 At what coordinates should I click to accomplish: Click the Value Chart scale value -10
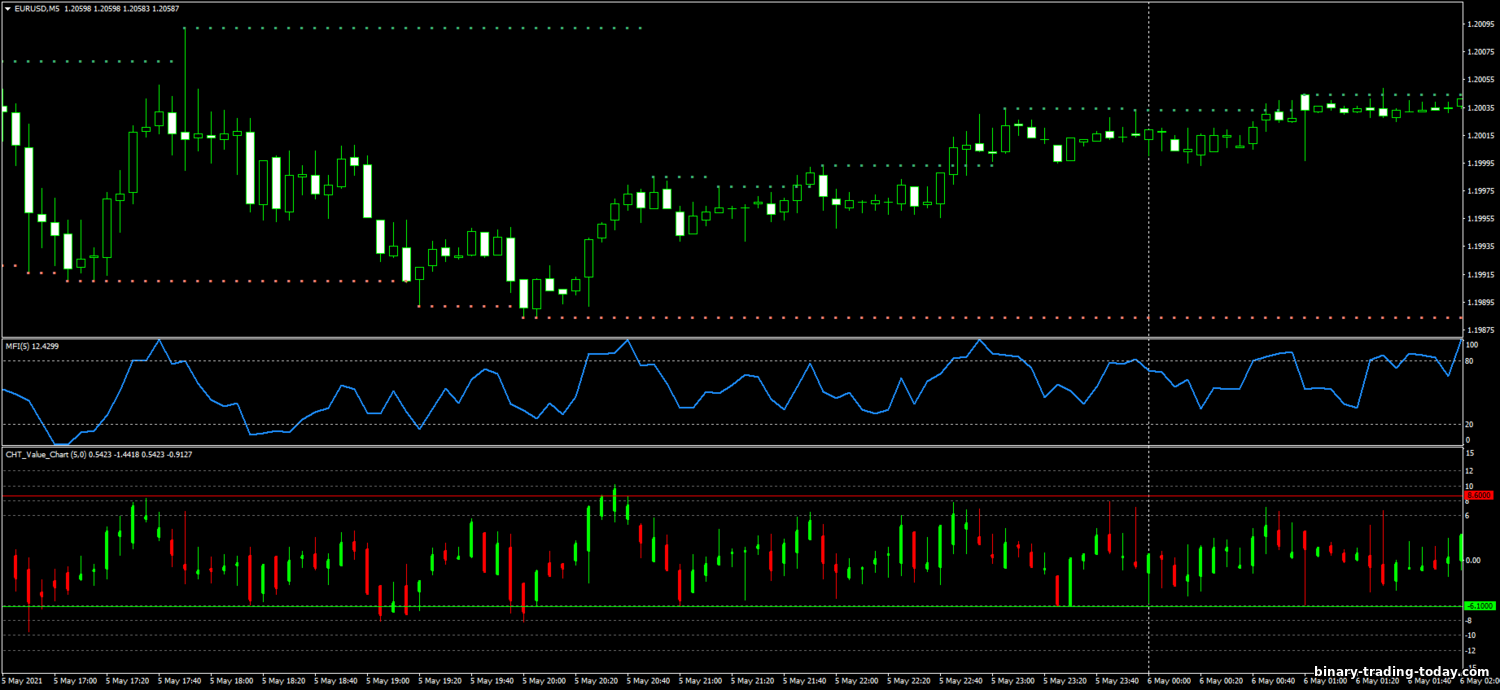click(x=1471, y=635)
